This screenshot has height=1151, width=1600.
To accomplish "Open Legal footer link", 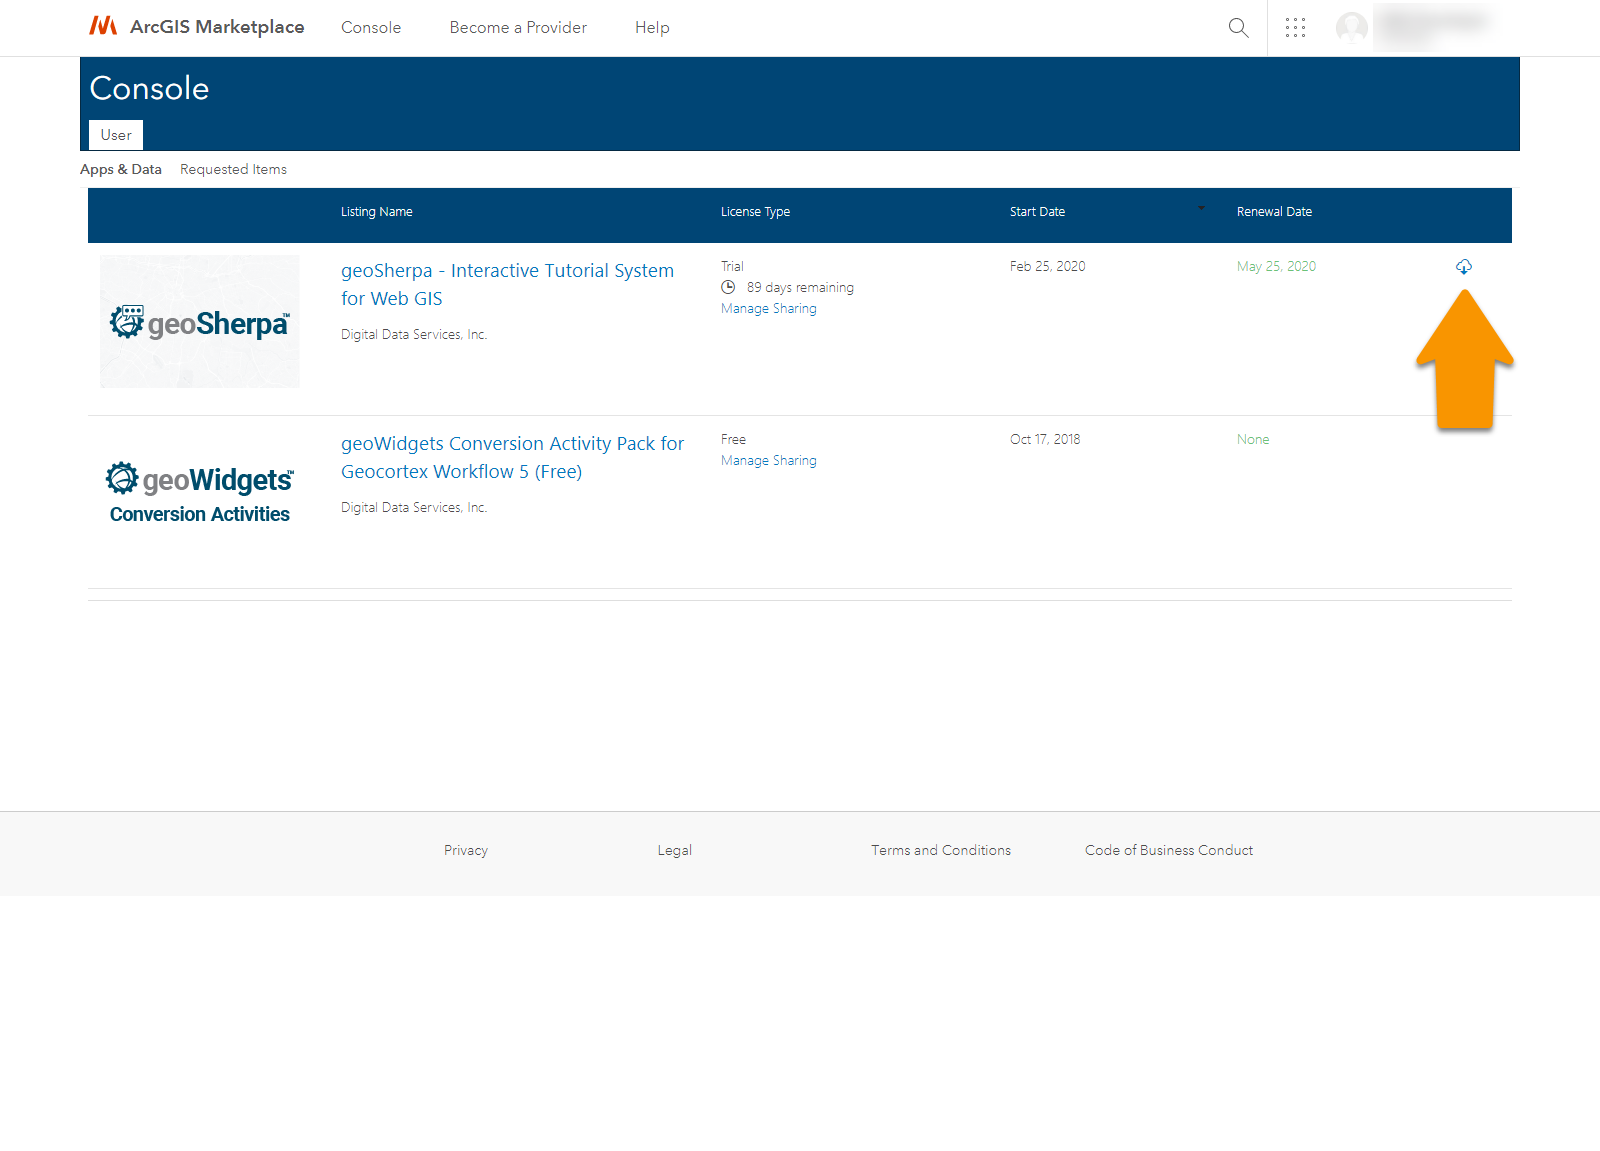I will point(674,850).
